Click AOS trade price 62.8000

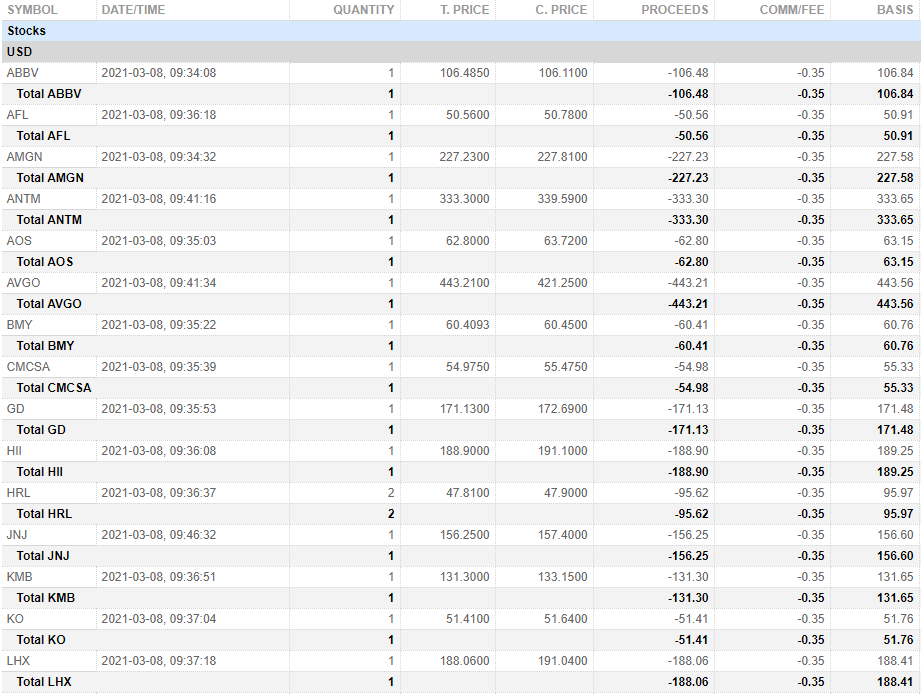pyautogui.click(x=468, y=241)
